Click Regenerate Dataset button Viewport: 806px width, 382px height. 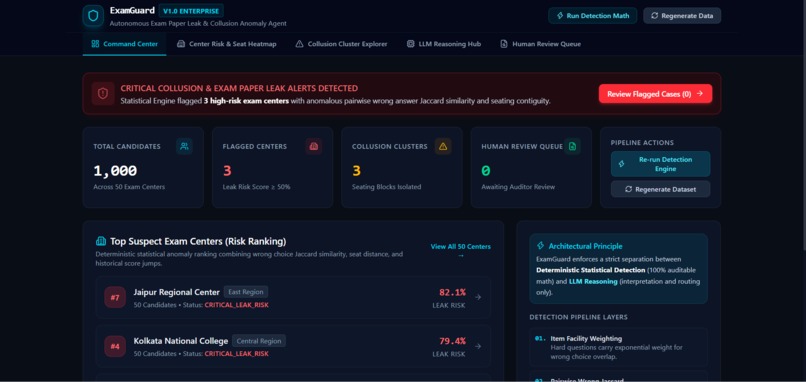[x=661, y=189]
